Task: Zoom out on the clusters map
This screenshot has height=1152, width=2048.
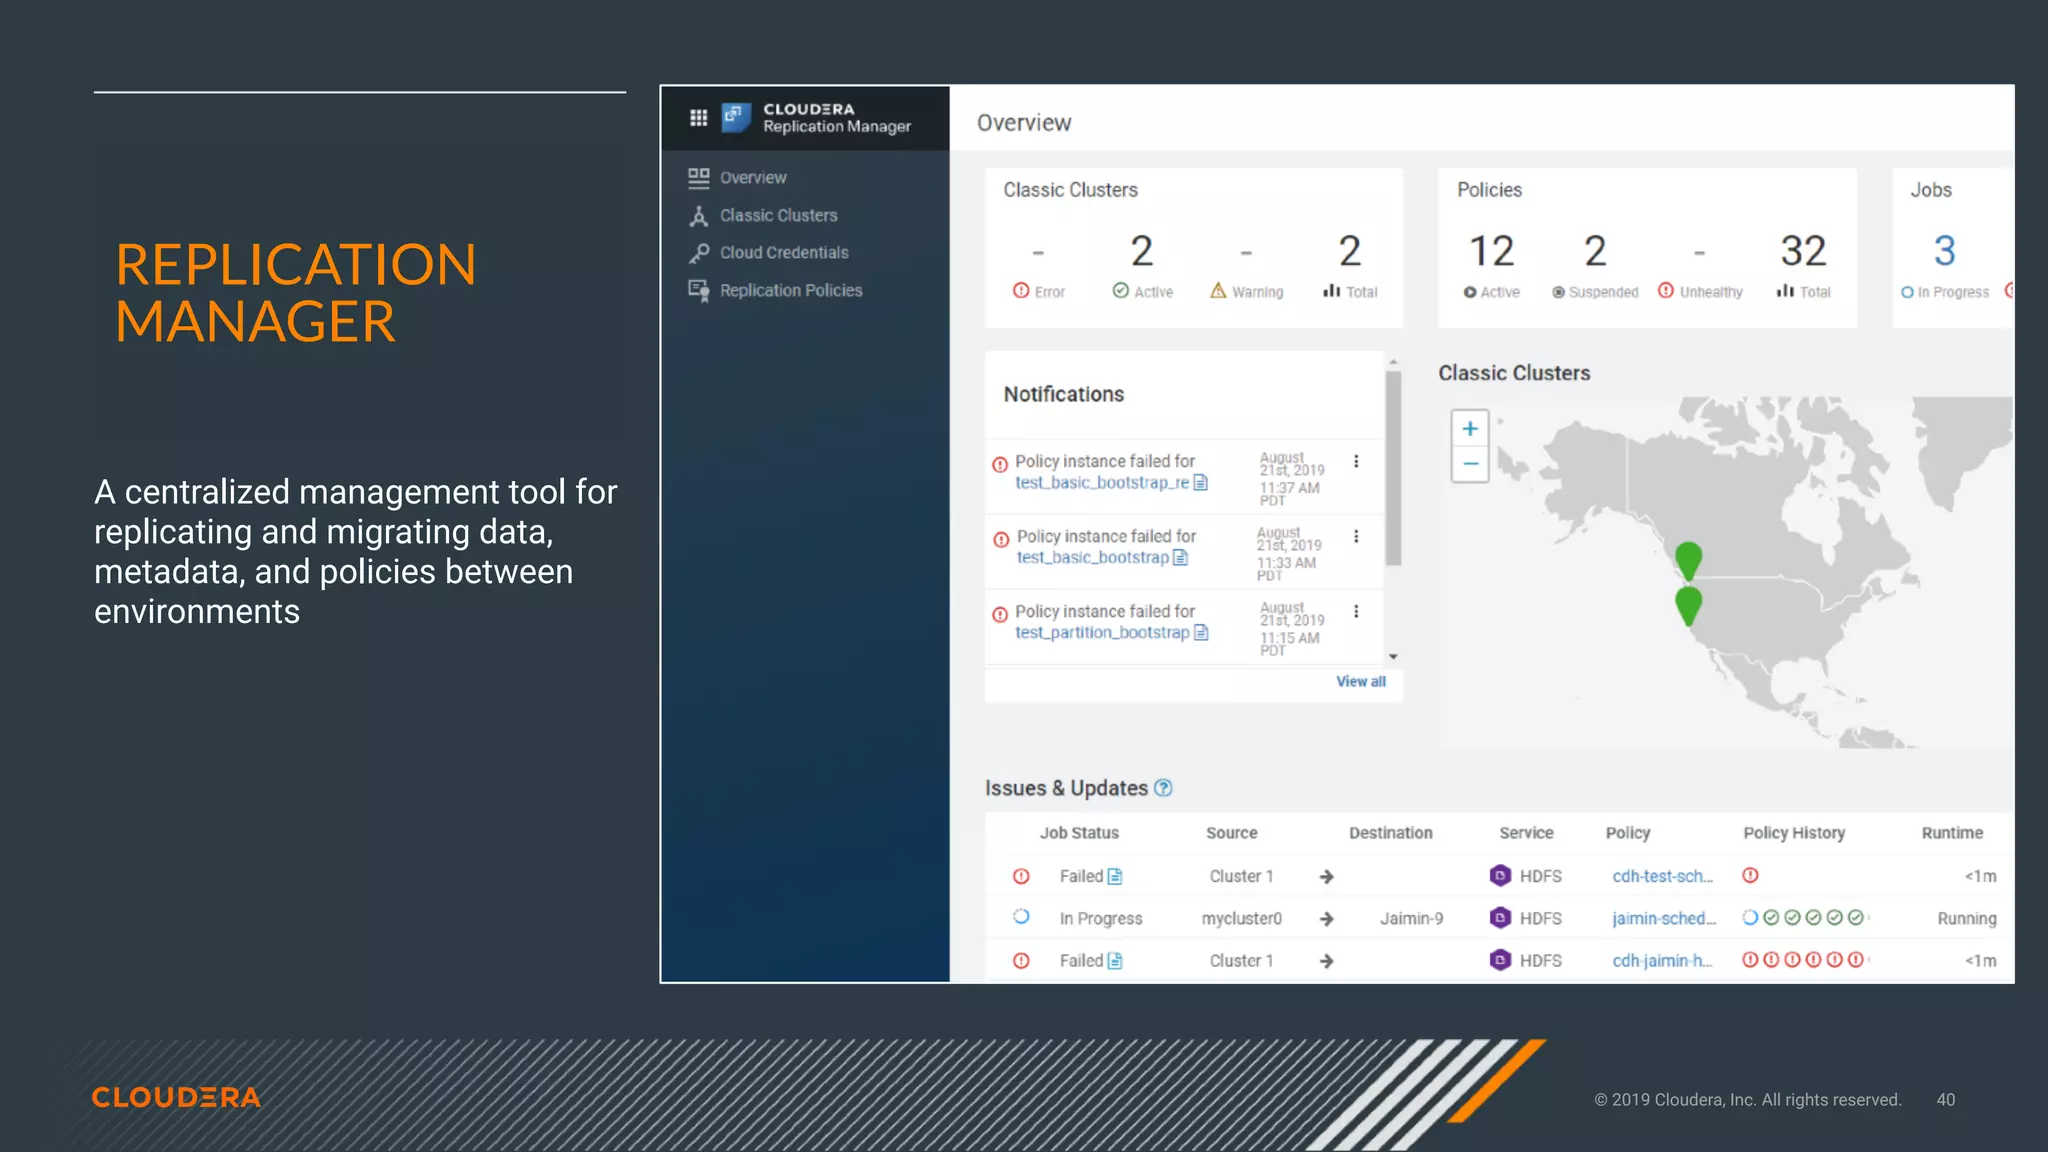Action: [x=1470, y=464]
